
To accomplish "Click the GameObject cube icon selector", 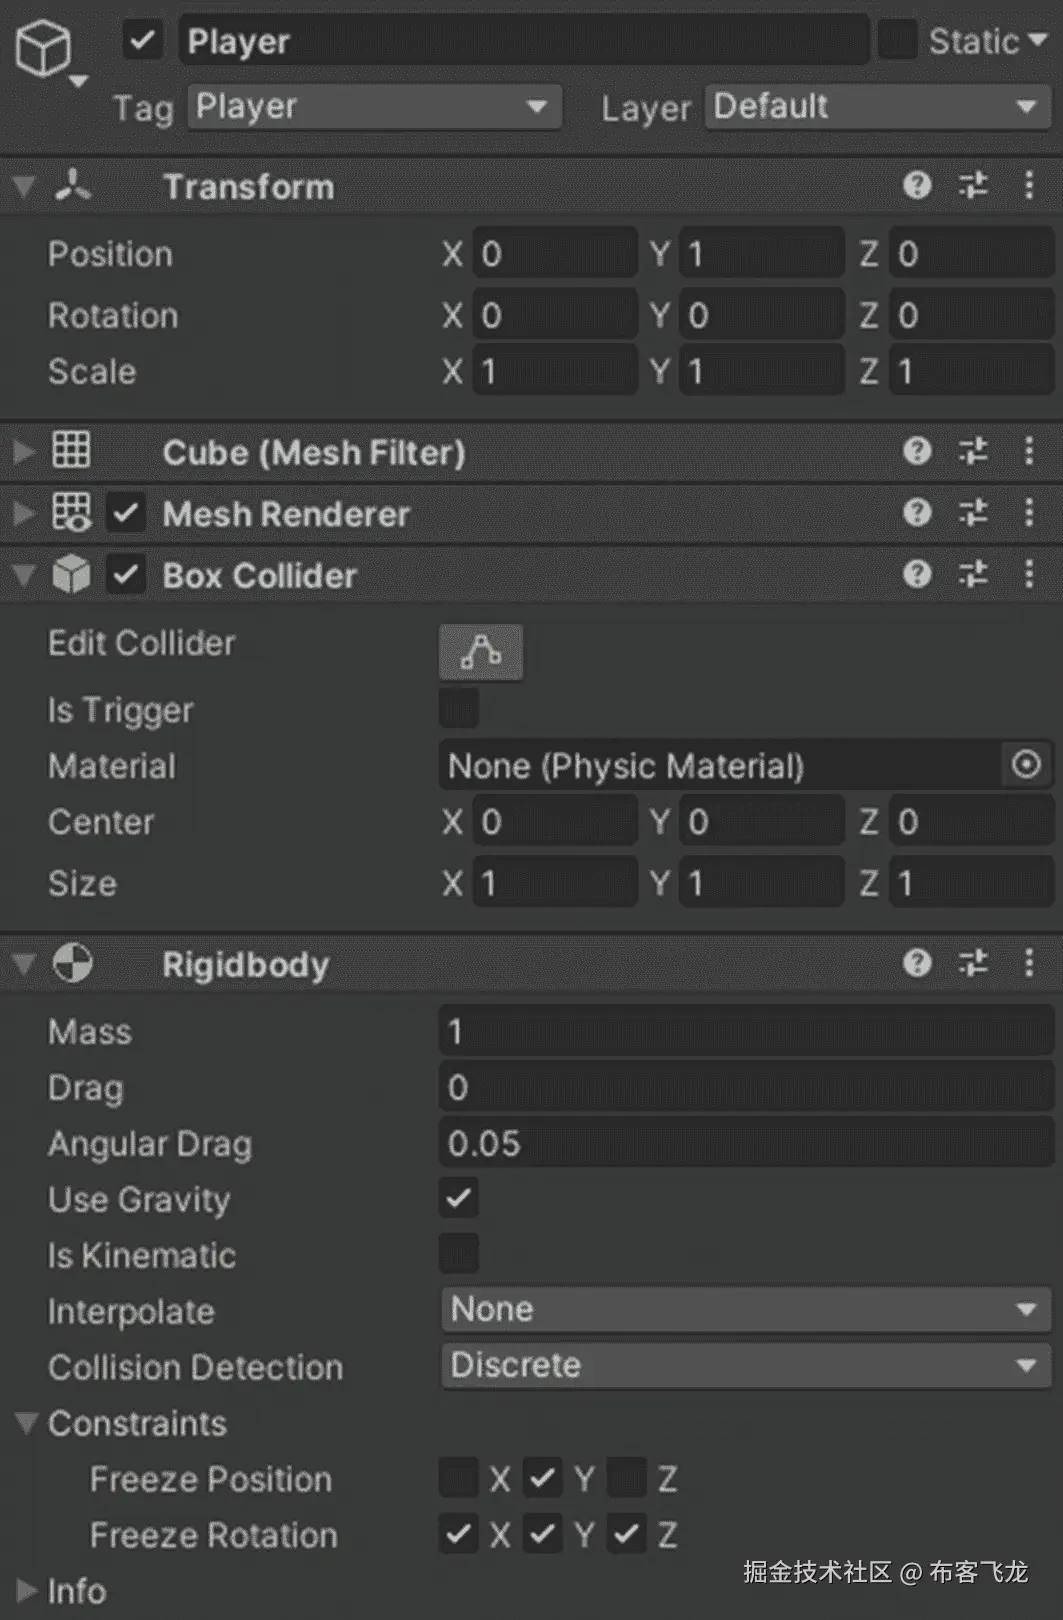I will (x=45, y=48).
